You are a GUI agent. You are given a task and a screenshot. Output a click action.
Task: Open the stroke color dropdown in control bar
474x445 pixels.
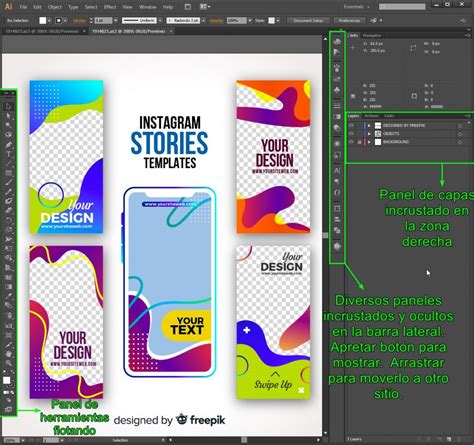tap(65, 21)
